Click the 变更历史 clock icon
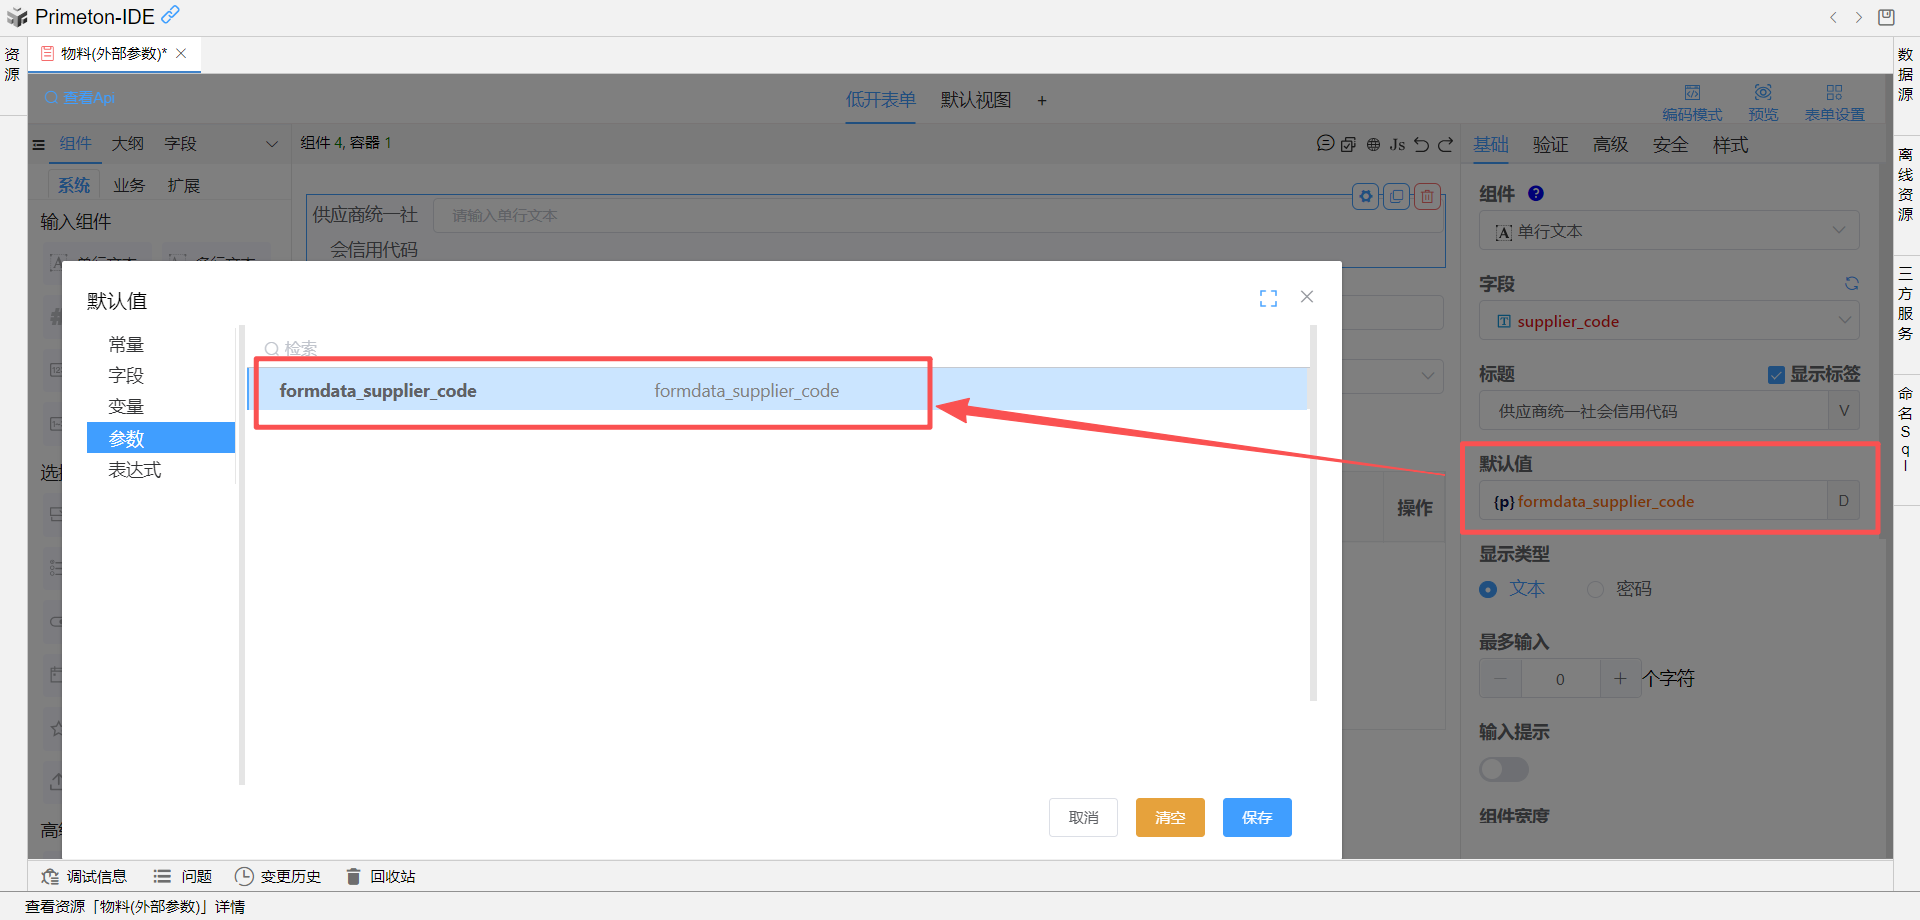This screenshot has width=1920, height=920. coord(244,877)
